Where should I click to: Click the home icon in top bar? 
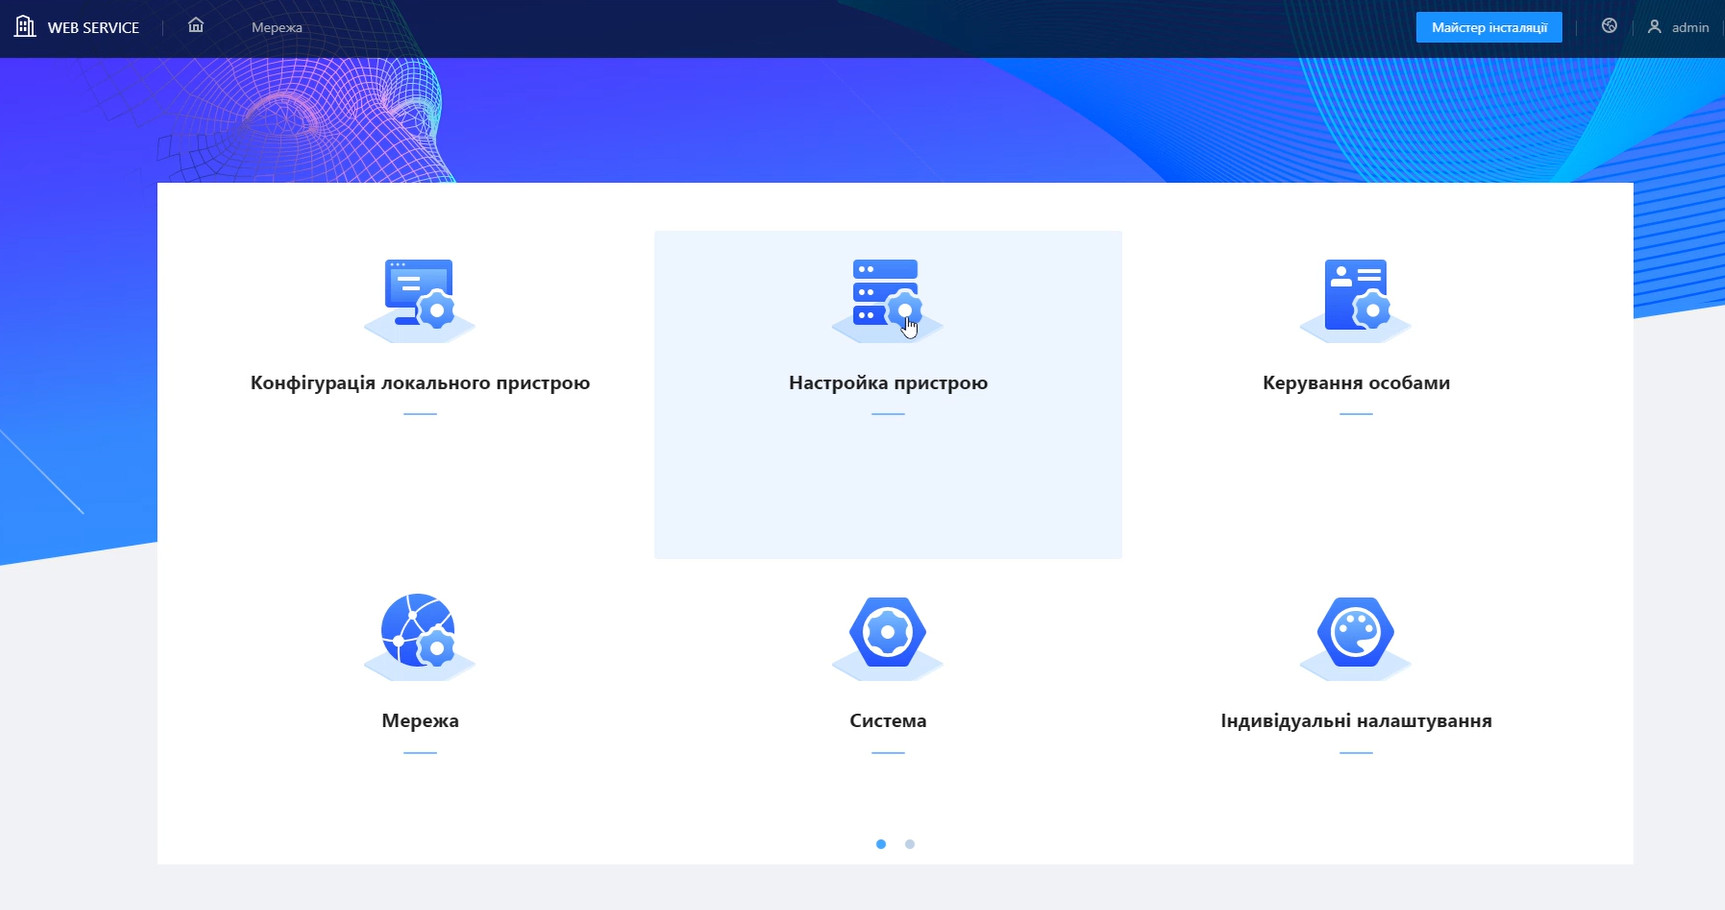coord(196,26)
